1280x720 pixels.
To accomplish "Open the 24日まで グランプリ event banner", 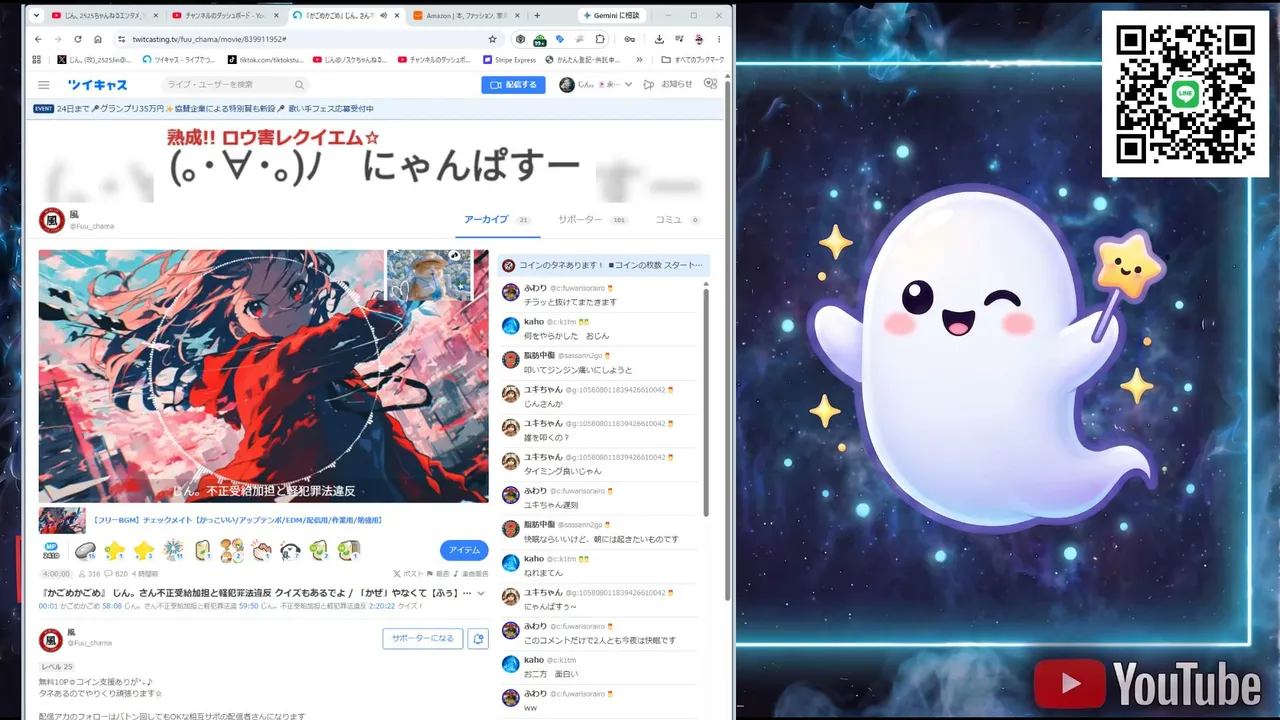I will coord(205,108).
